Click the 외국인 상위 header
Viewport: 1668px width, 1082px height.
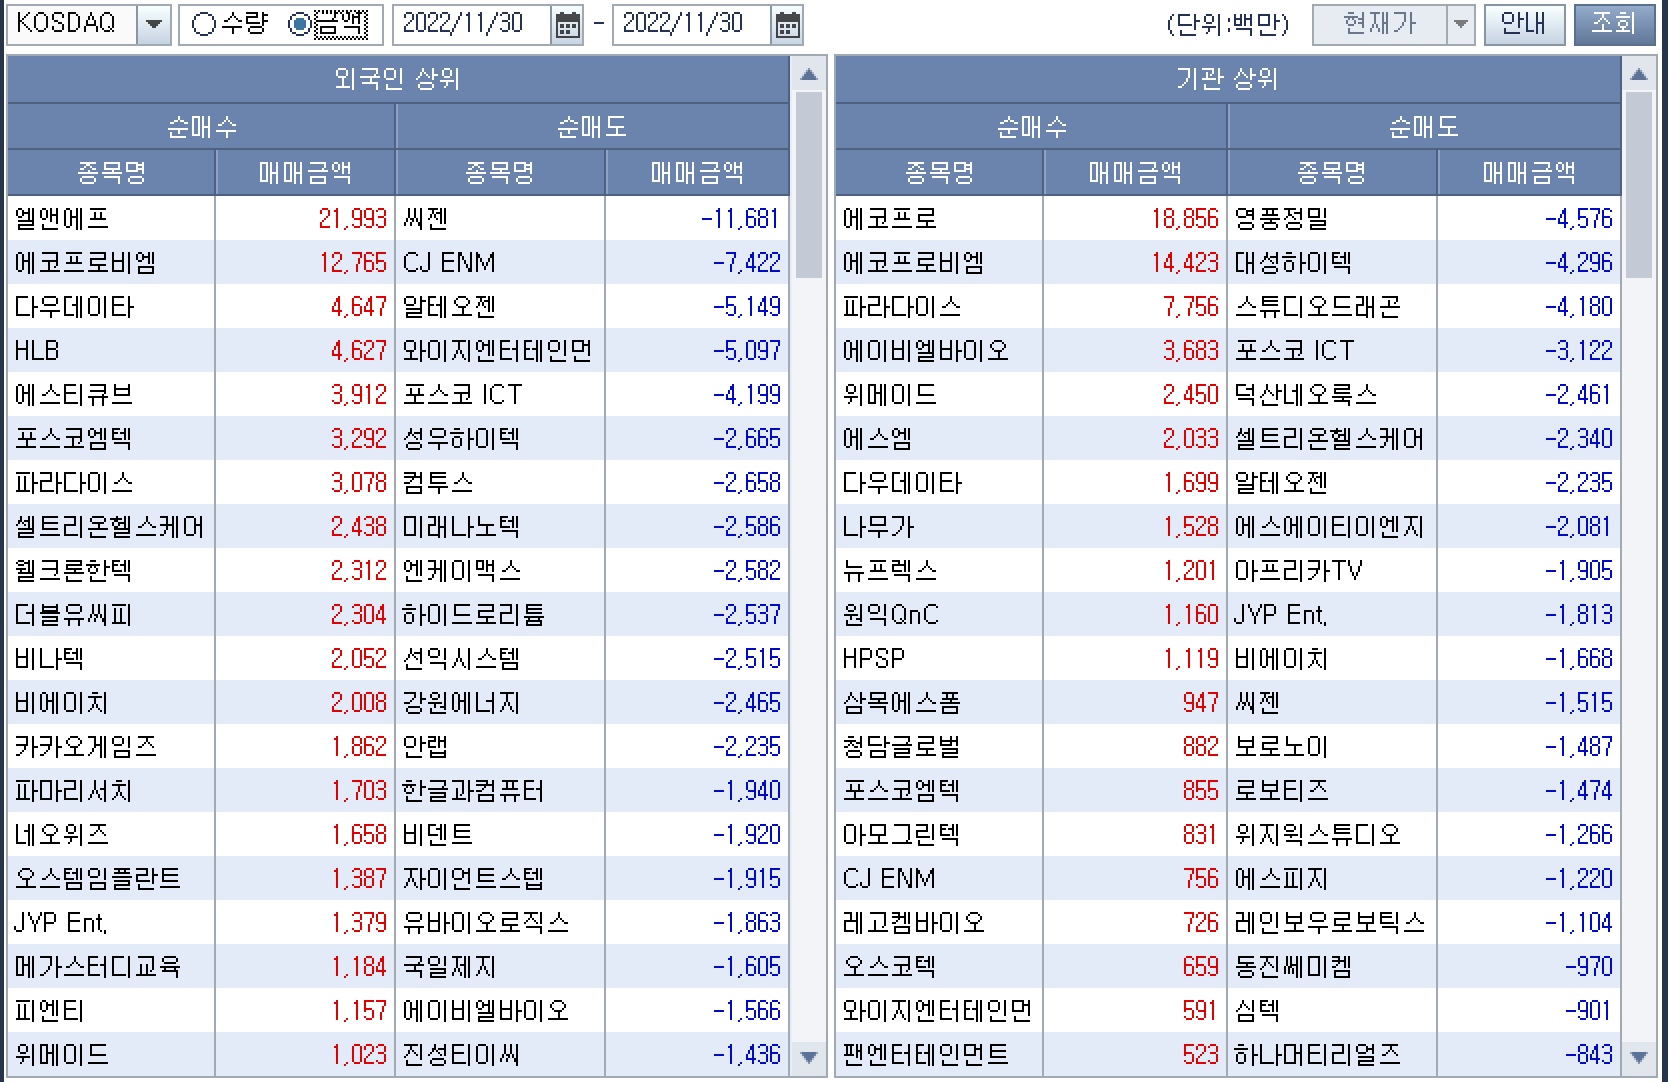(x=398, y=79)
